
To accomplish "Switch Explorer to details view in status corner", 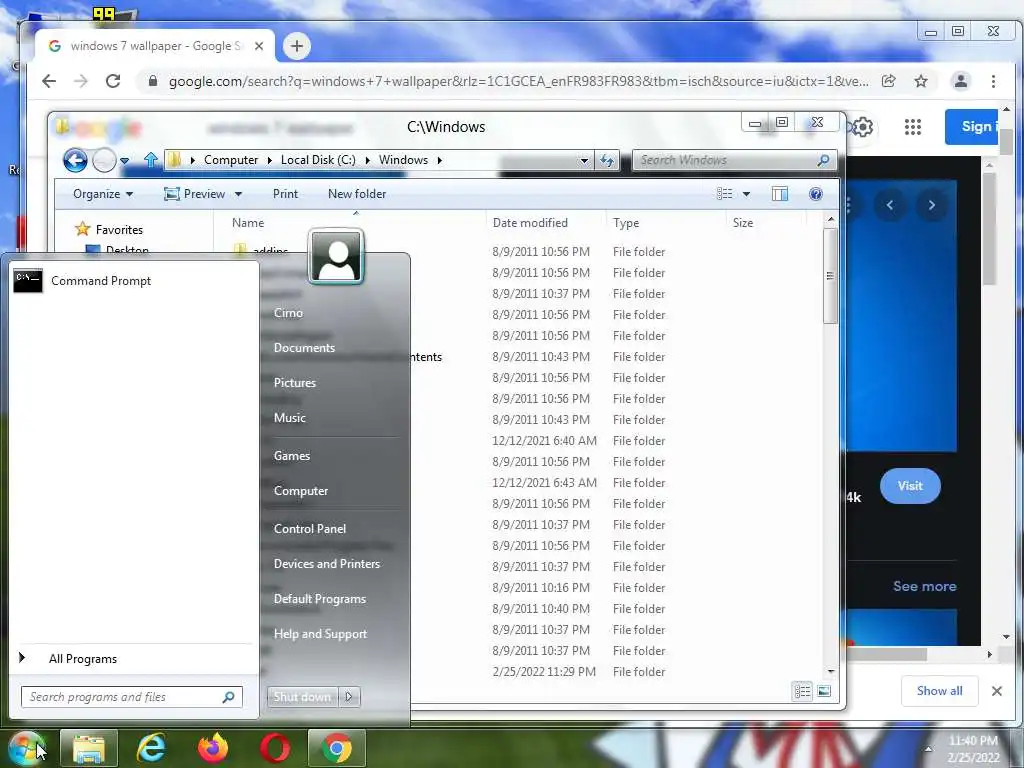I will 803,691.
